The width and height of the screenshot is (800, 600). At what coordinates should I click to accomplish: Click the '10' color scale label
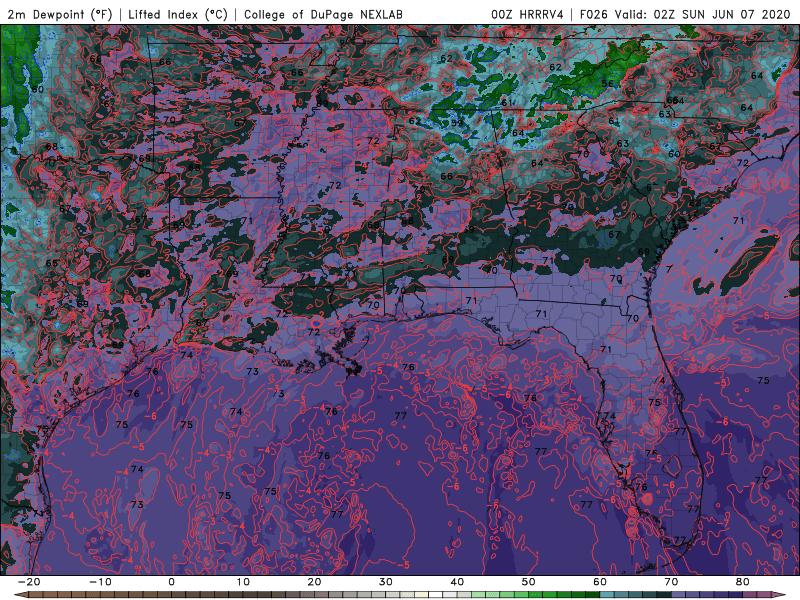point(243,582)
